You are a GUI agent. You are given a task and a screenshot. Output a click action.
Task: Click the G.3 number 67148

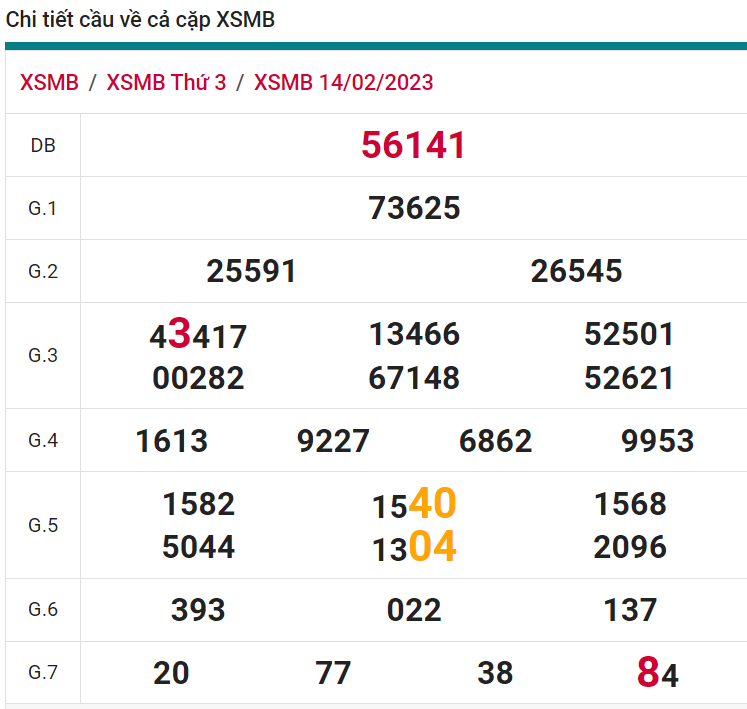click(414, 378)
